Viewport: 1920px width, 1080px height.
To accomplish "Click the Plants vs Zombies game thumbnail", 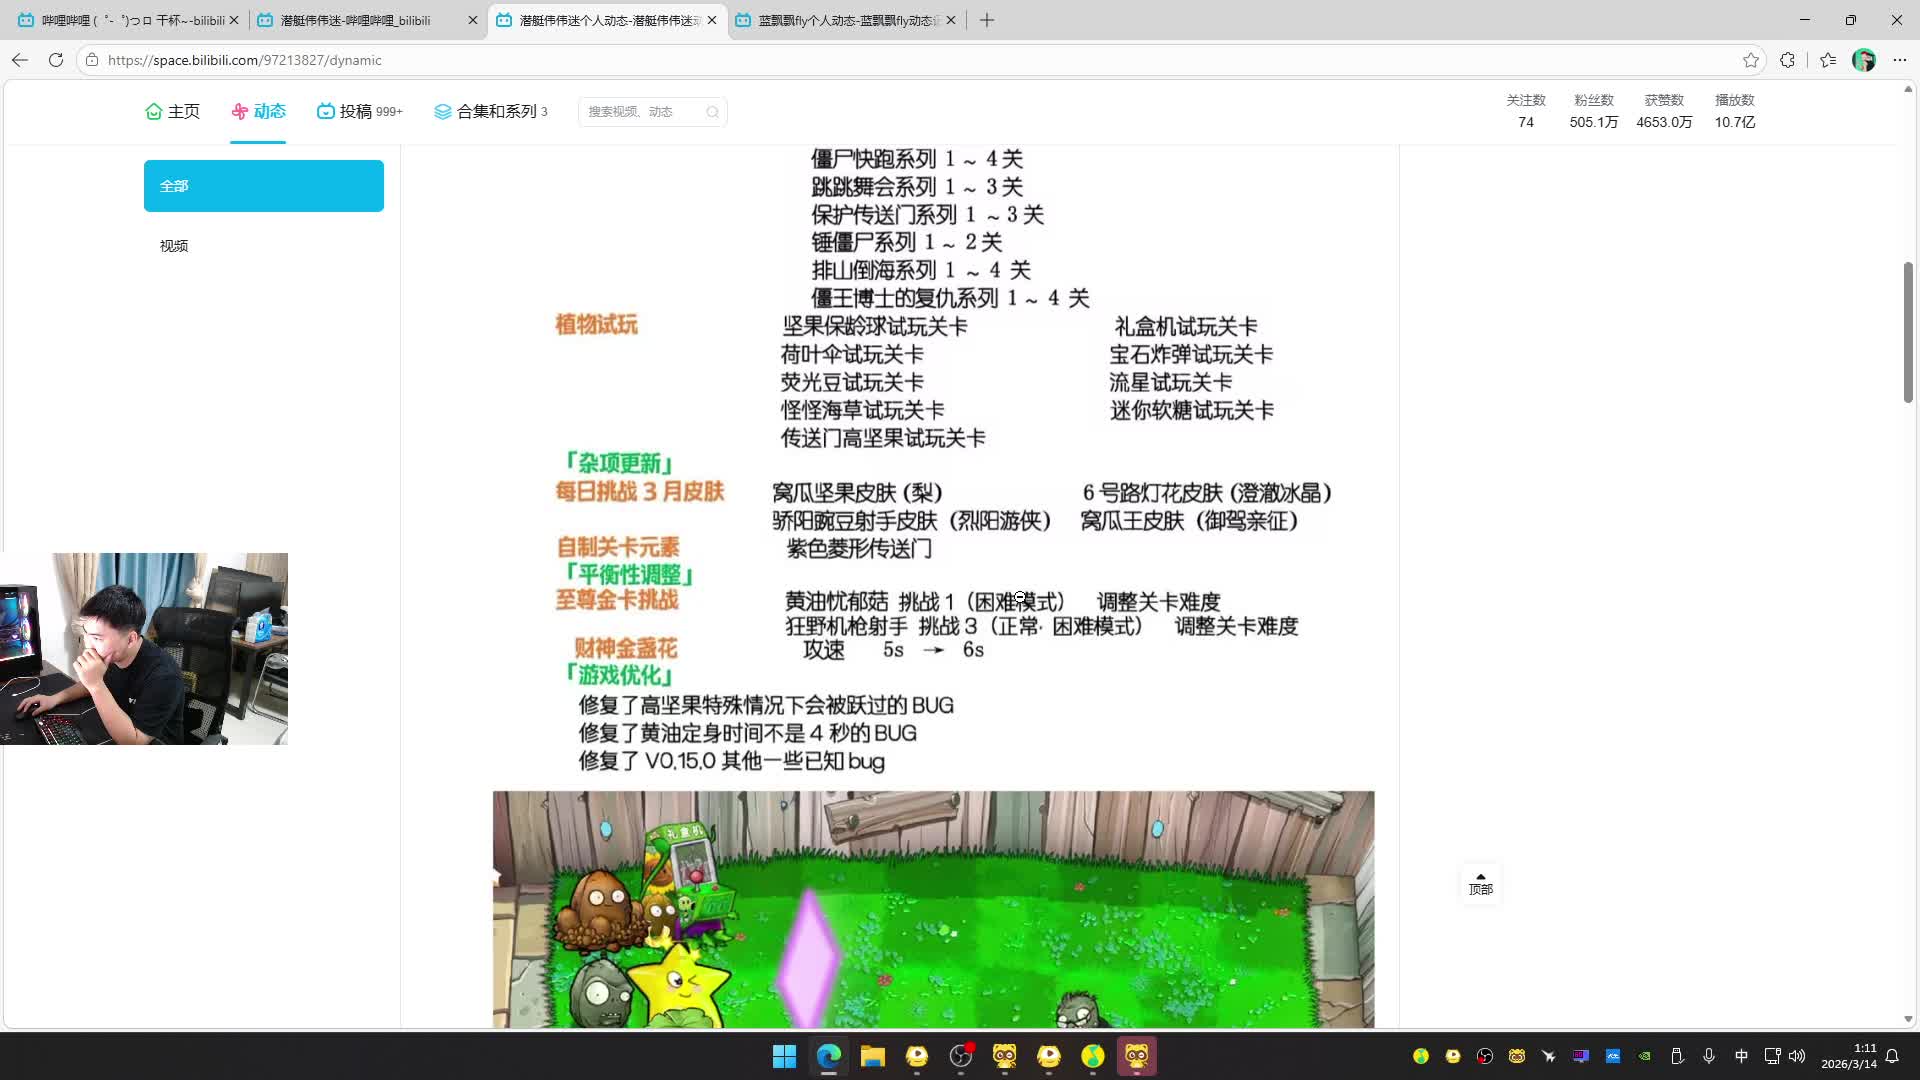I will [x=932, y=908].
